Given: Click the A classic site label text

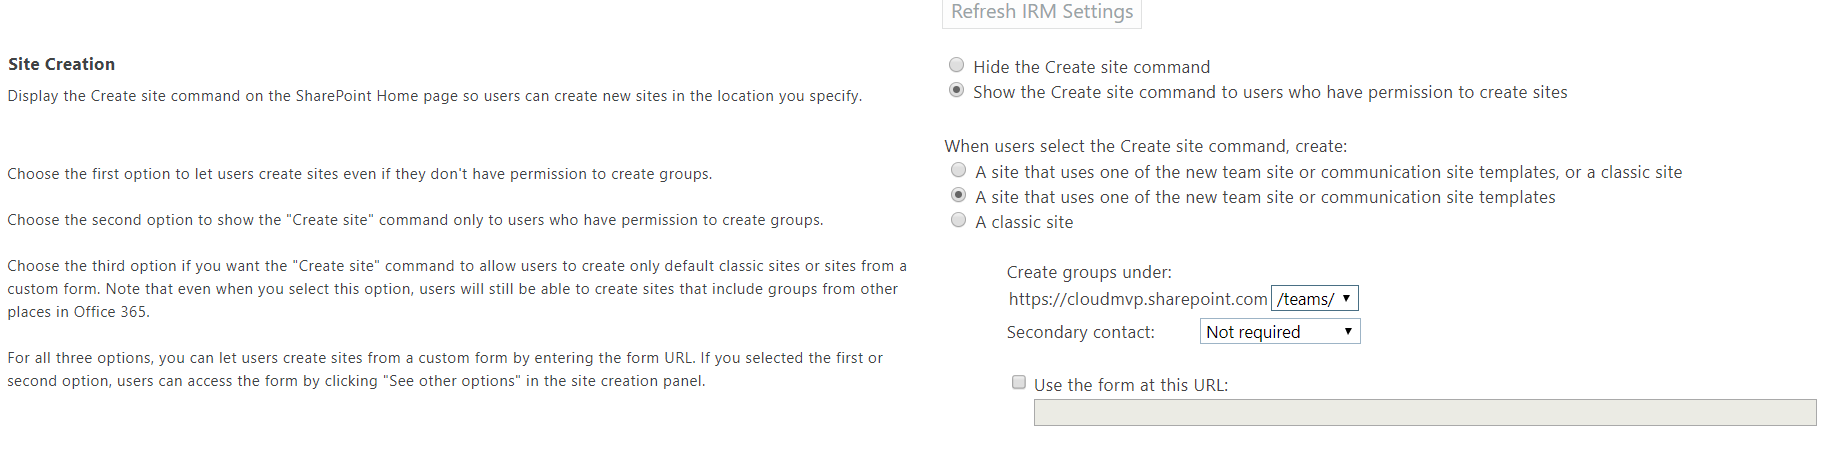Looking at the screenshot, I should [x=1024, y=222].
